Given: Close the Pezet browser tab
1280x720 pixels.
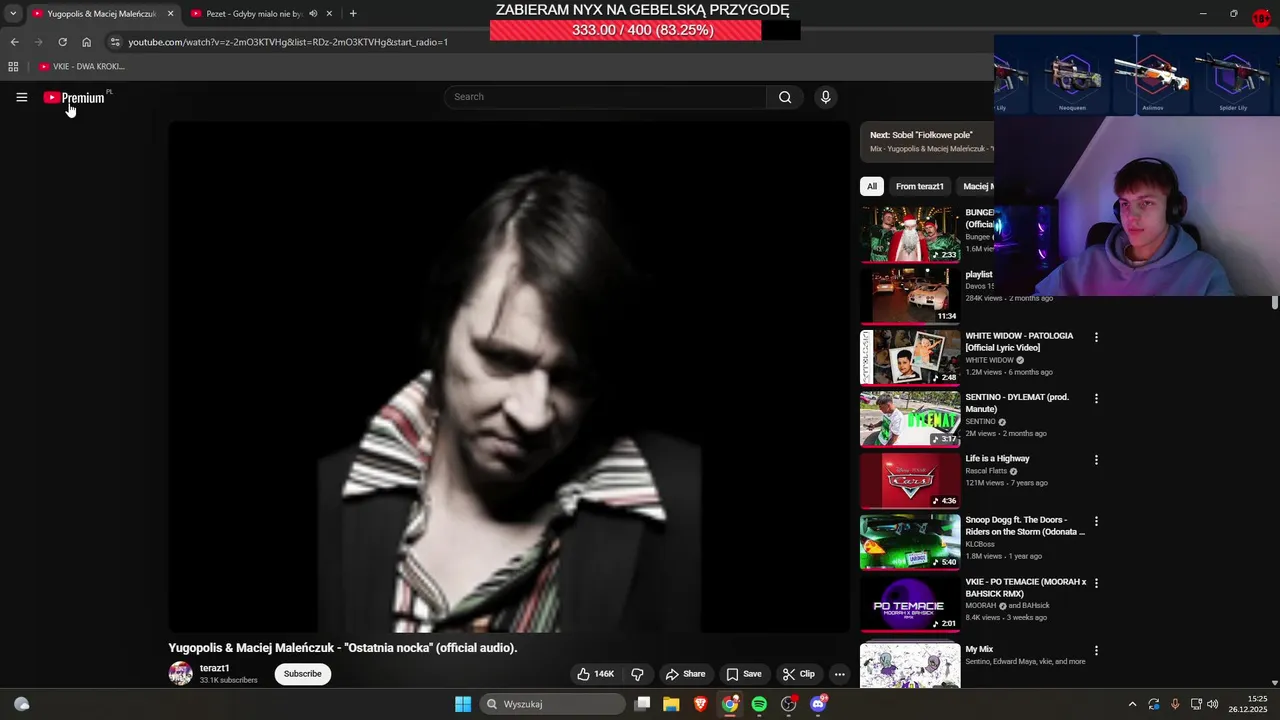Looking at the screenshot, I should (x=329, y=14).
